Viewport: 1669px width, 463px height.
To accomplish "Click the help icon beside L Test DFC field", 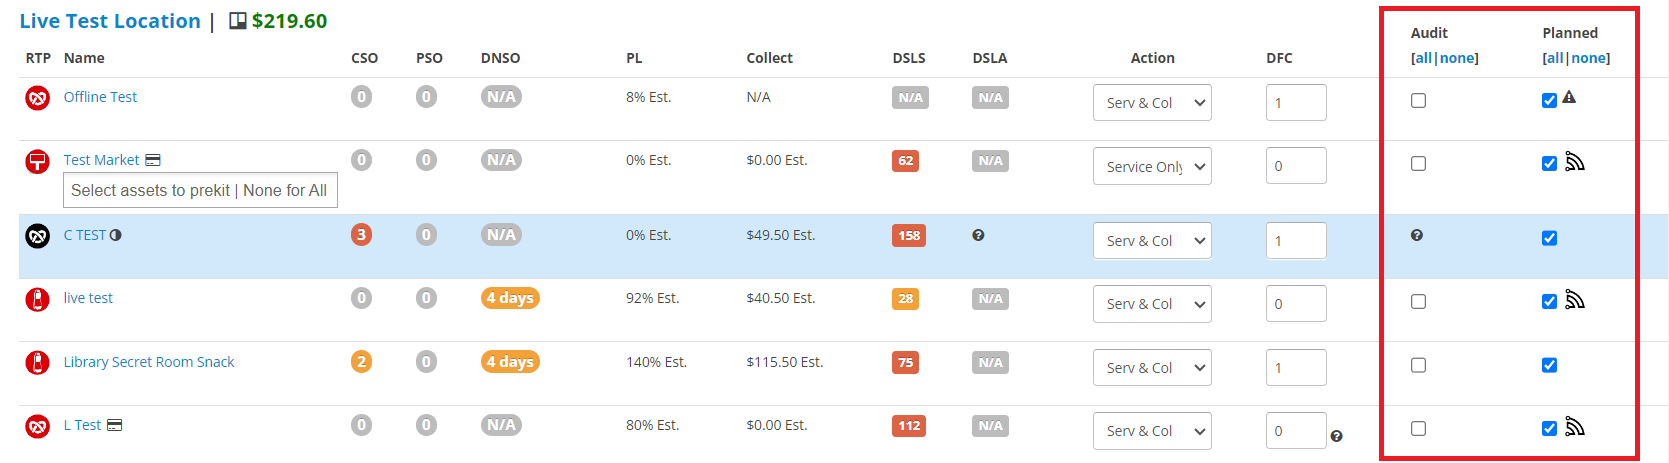I will [x=1337, y=436].
